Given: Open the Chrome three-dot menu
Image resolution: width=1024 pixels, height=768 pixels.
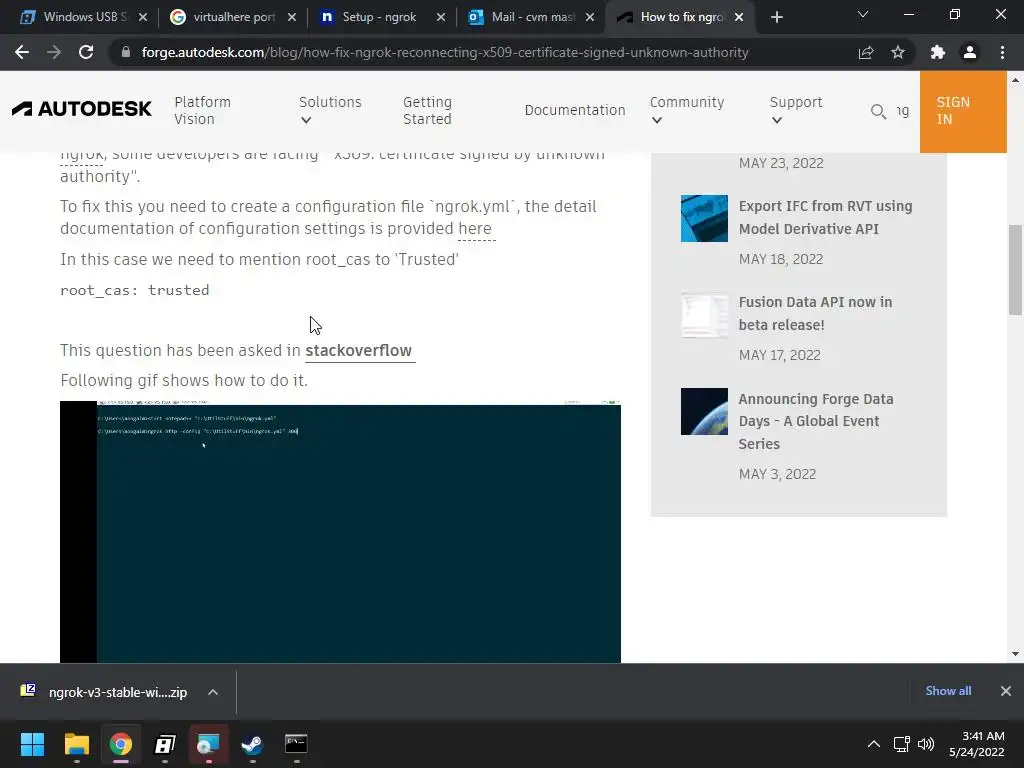Looking at the screenshot, I should point(1002,52).
